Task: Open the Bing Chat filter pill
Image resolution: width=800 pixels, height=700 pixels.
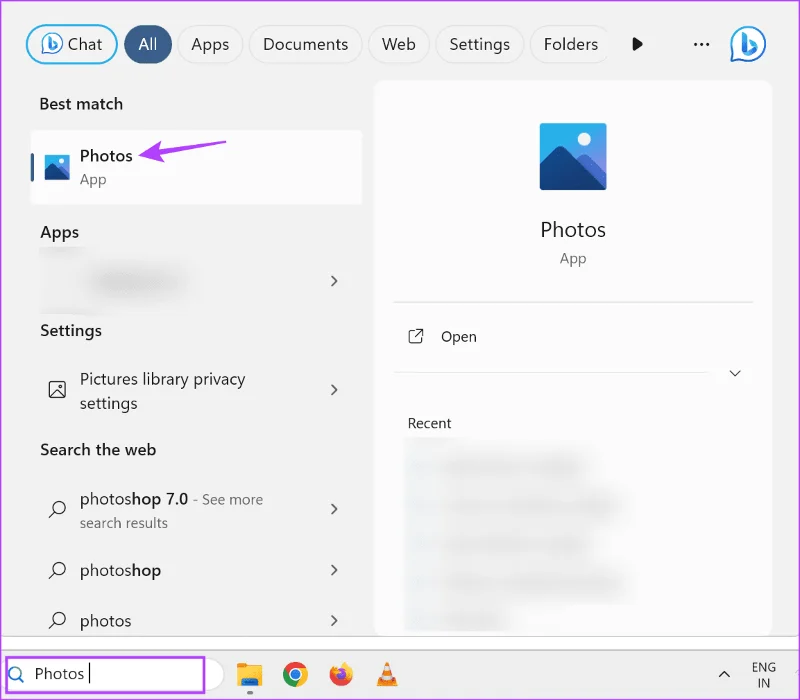Action: click(x=71, y=44)
